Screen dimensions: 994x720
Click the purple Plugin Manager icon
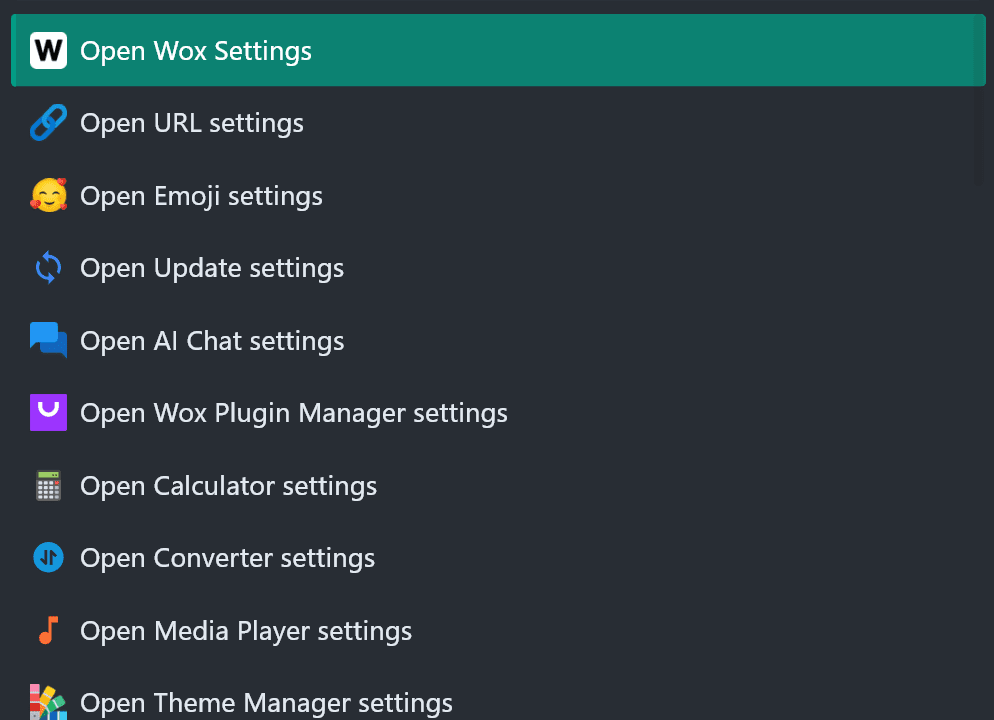click(x=48, y=413)
